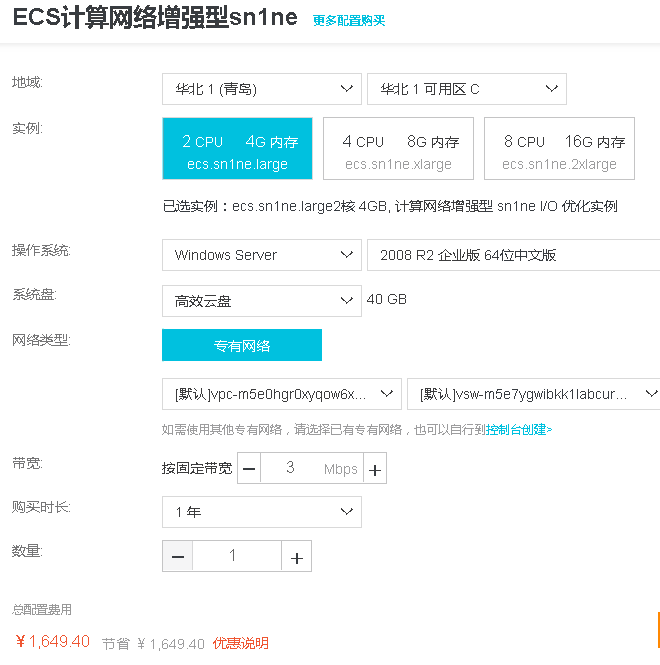
Task: Select the 专有网络 network type button
Action: point(242,345)
